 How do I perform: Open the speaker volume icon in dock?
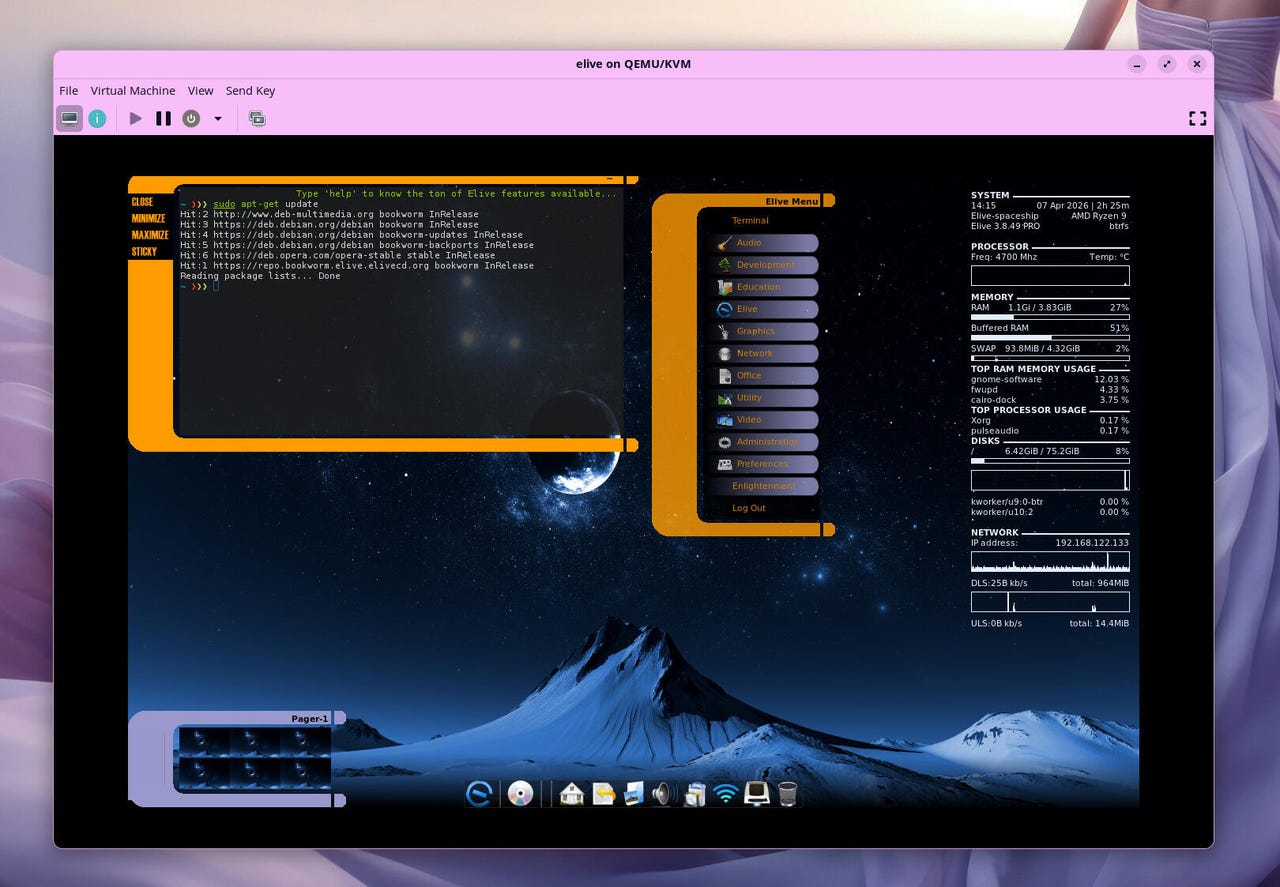tap(663, 794)
